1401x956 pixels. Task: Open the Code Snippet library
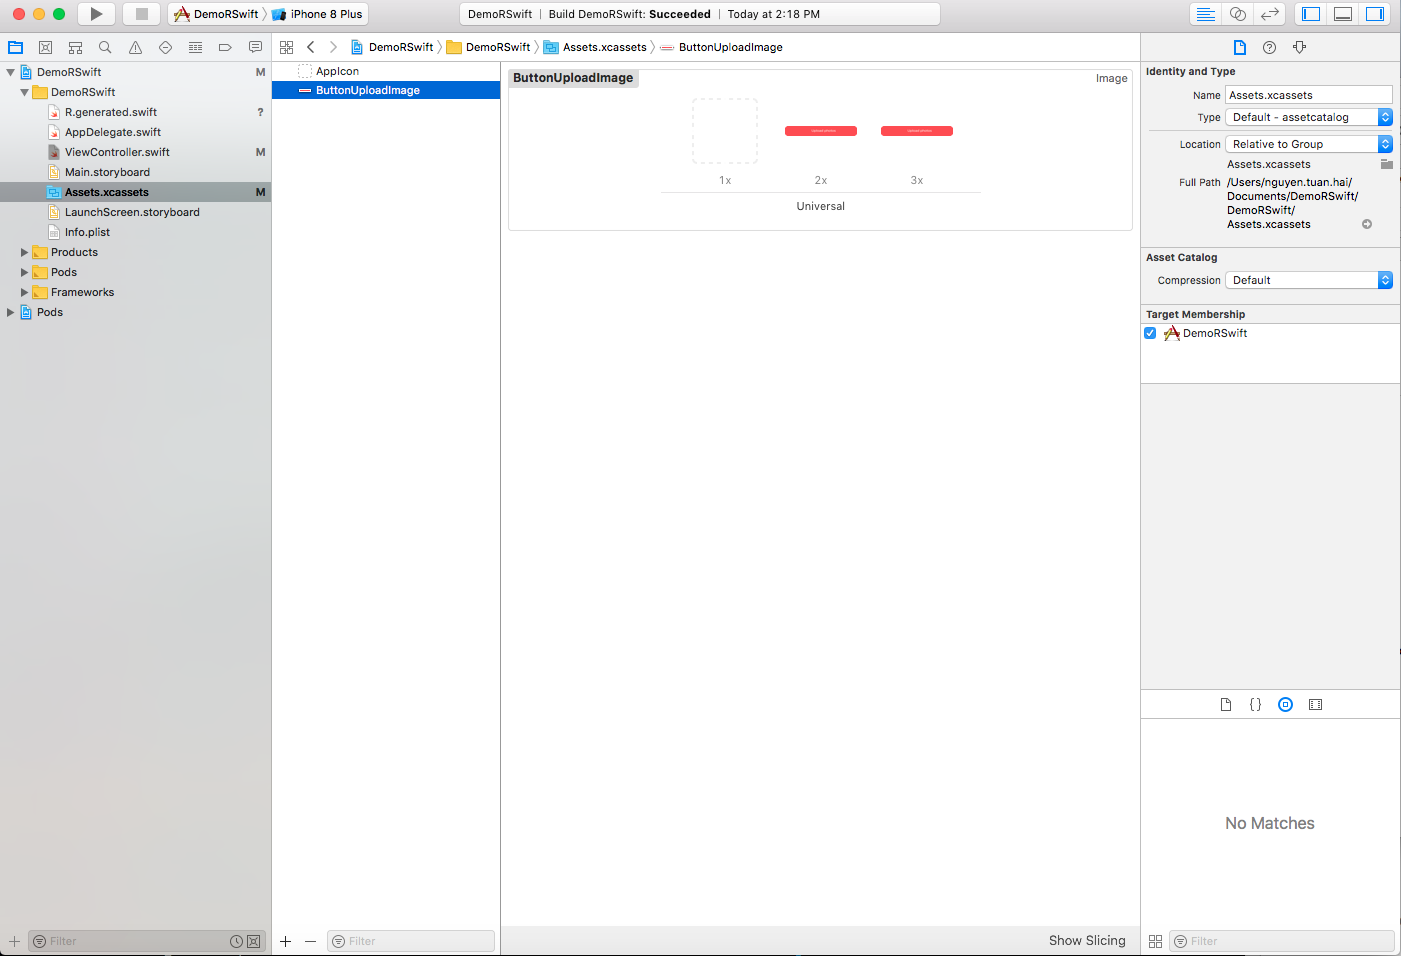[1256, 704]
